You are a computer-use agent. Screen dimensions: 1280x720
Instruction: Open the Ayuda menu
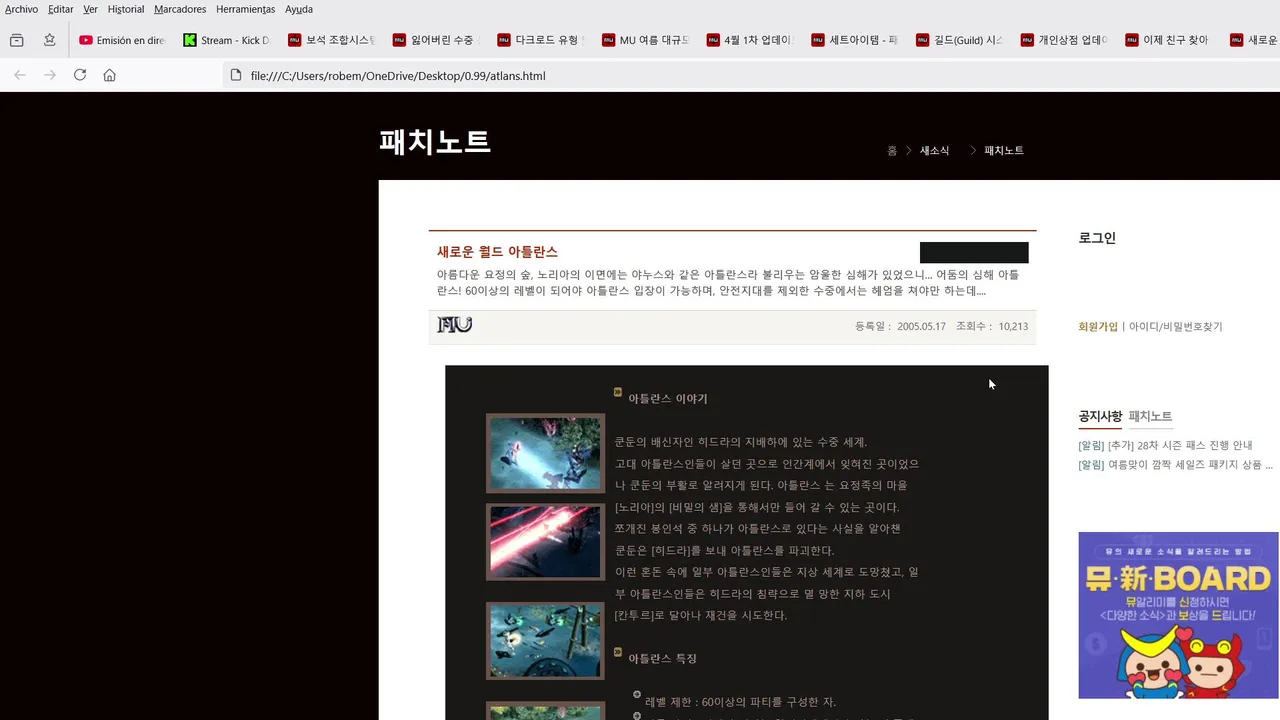299,9
